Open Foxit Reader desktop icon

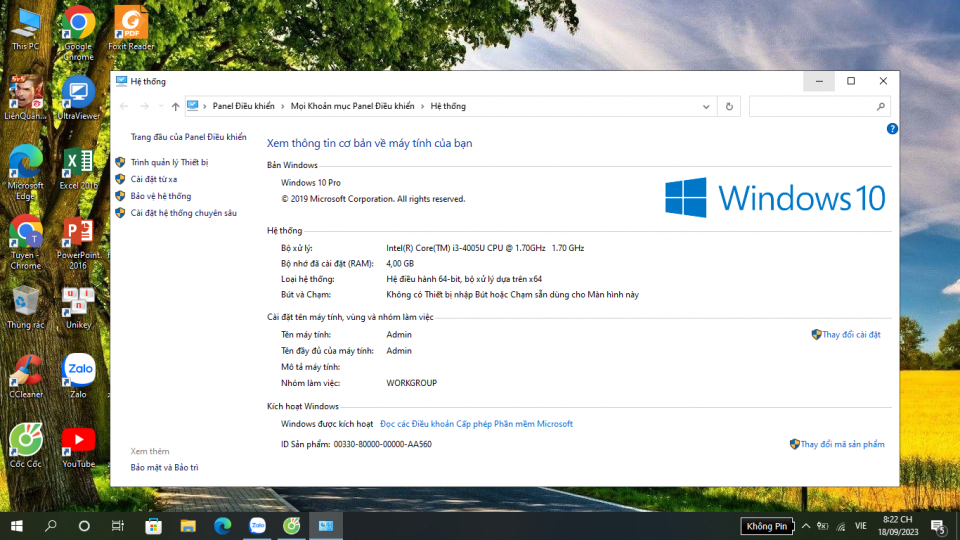(131, 28)
